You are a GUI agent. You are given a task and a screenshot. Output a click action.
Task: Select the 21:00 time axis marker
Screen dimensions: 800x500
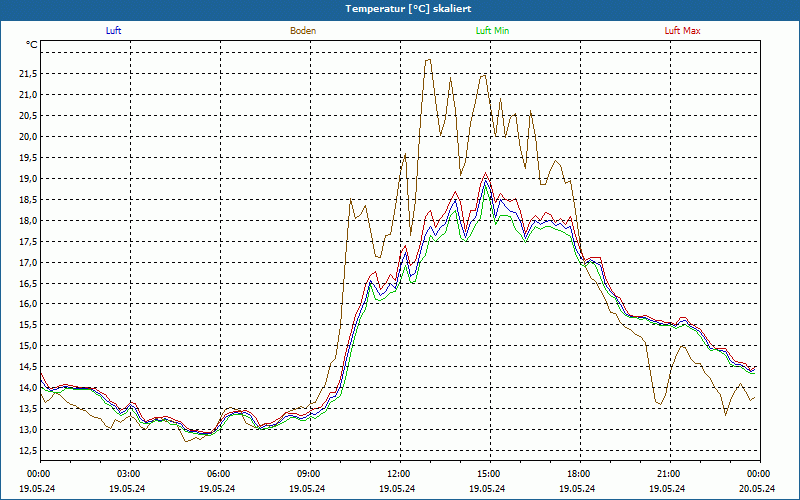(669, 474)
